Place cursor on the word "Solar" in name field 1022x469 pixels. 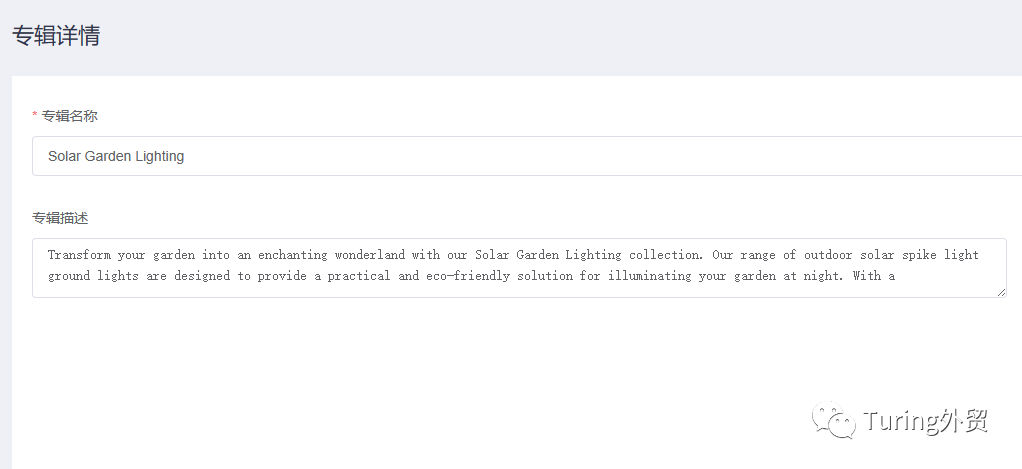click(65, 156)
